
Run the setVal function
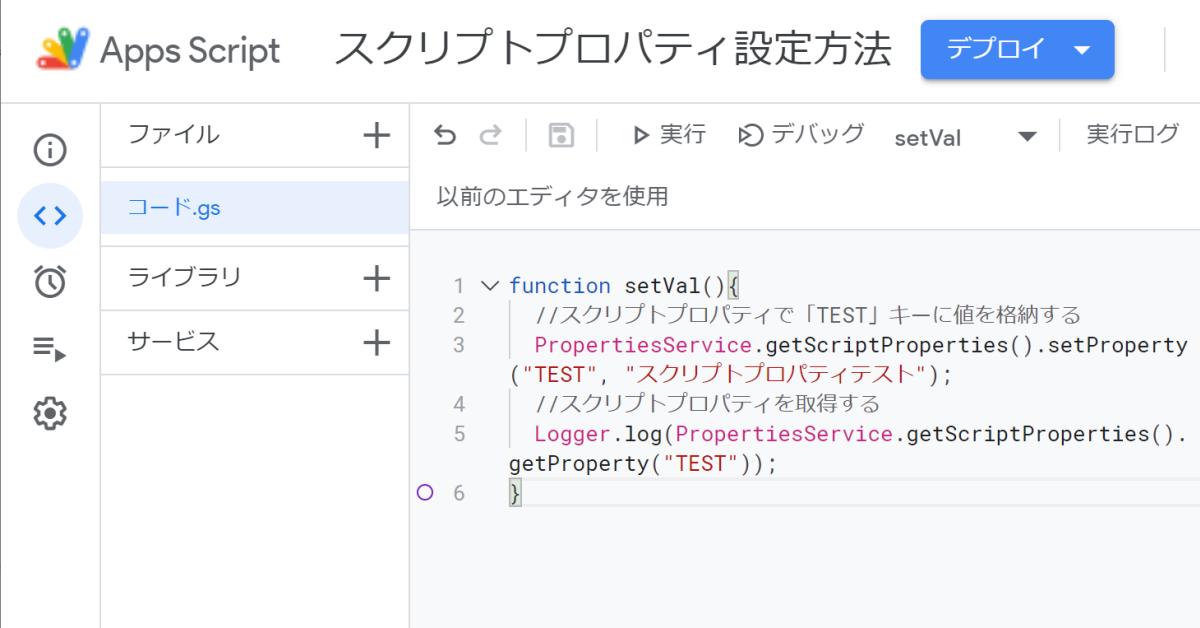coord(667,134)
